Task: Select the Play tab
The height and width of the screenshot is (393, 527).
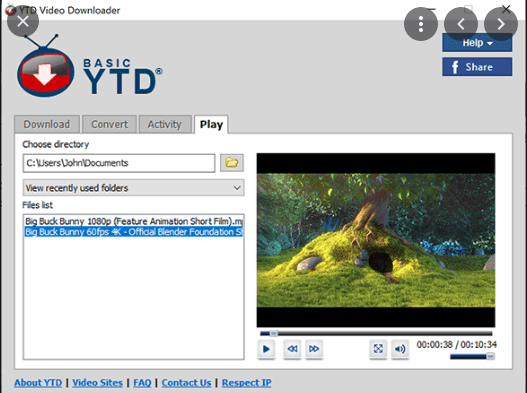Action: 211,124
